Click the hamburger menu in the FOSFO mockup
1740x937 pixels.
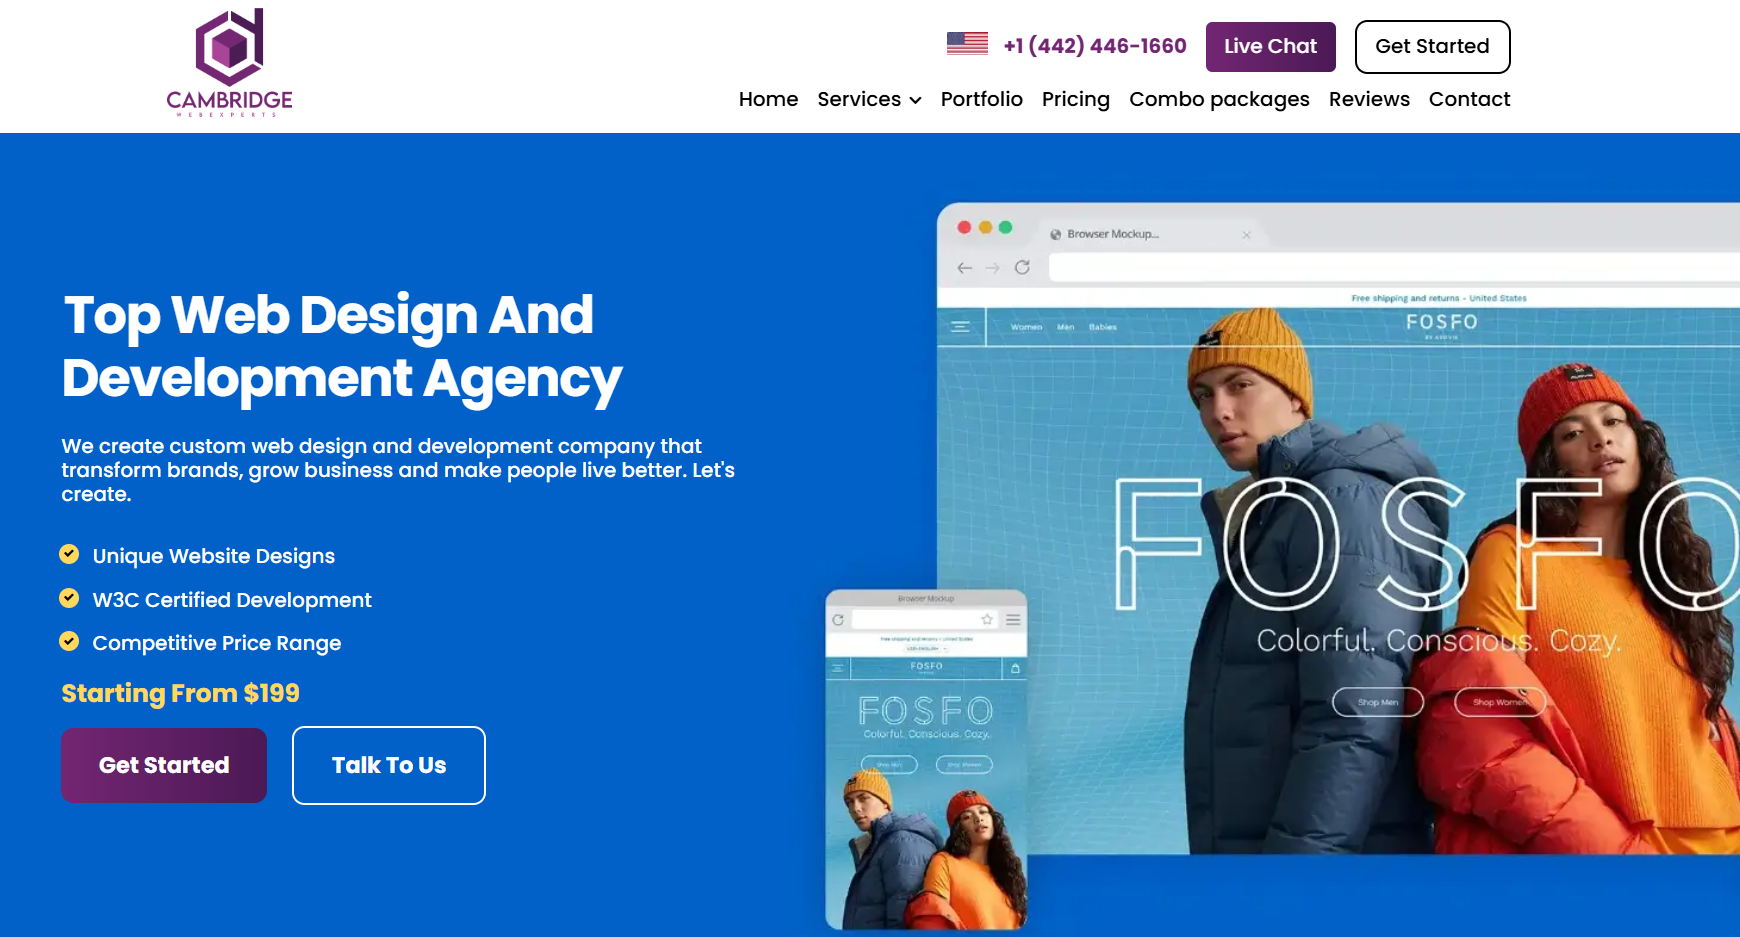coord(961,327)
